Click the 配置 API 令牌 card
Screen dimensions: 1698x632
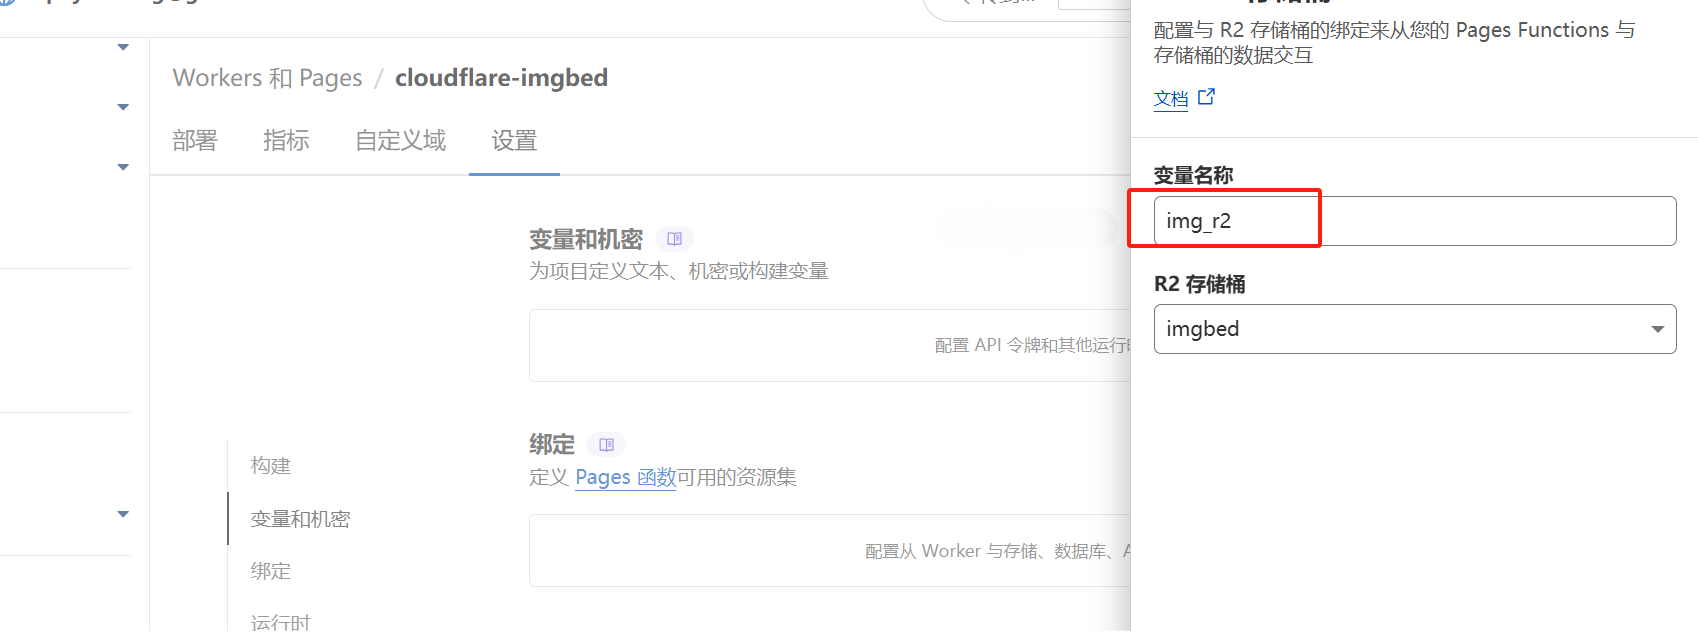(830, 345)
